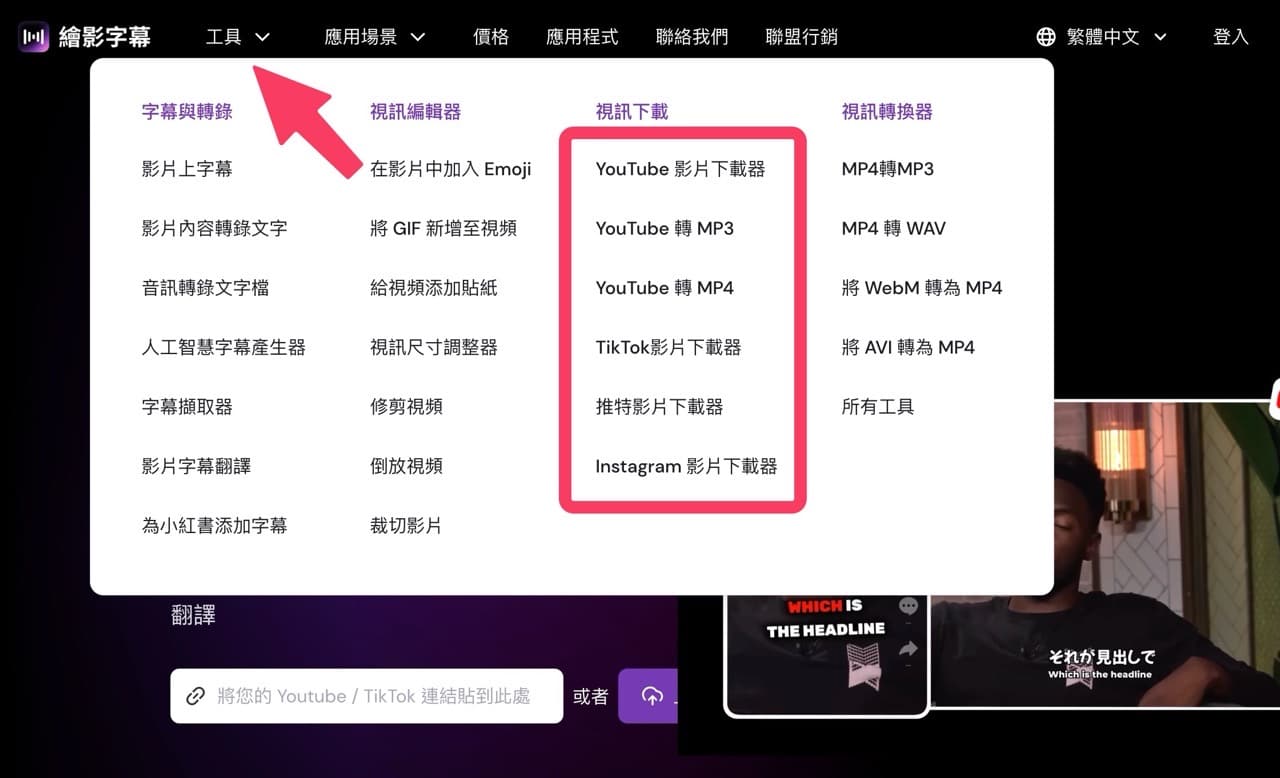This screenshot has width=1280, height=778.
Task: Select MP4 轉 WAV converter
Action: click(893, 228)
